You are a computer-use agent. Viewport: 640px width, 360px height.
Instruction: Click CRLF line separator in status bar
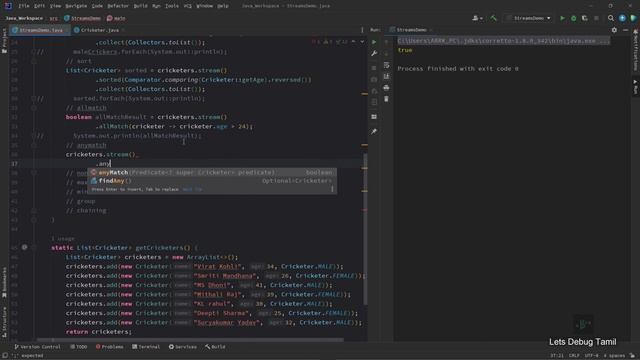pyautogui.click(x=574, y=356)
